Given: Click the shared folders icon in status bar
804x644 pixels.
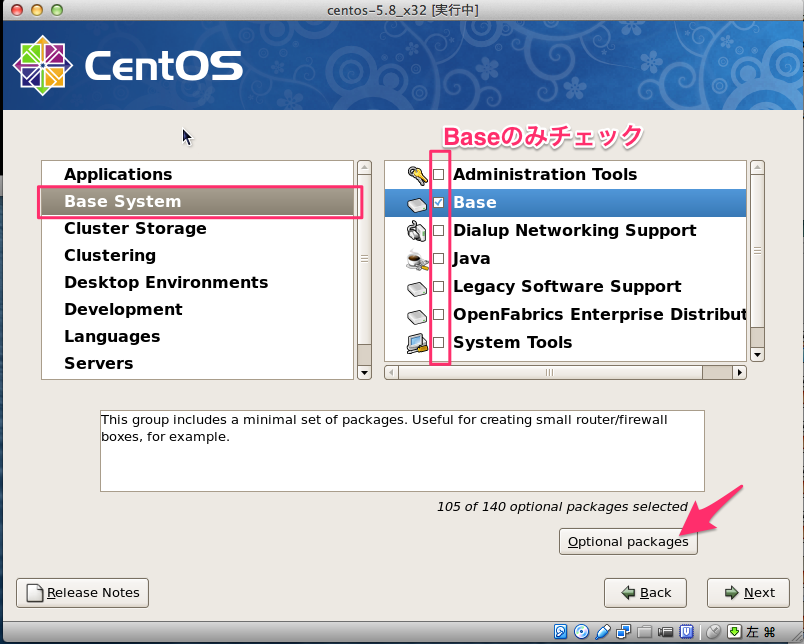Looking at the screenshot, I should [645, 632].
